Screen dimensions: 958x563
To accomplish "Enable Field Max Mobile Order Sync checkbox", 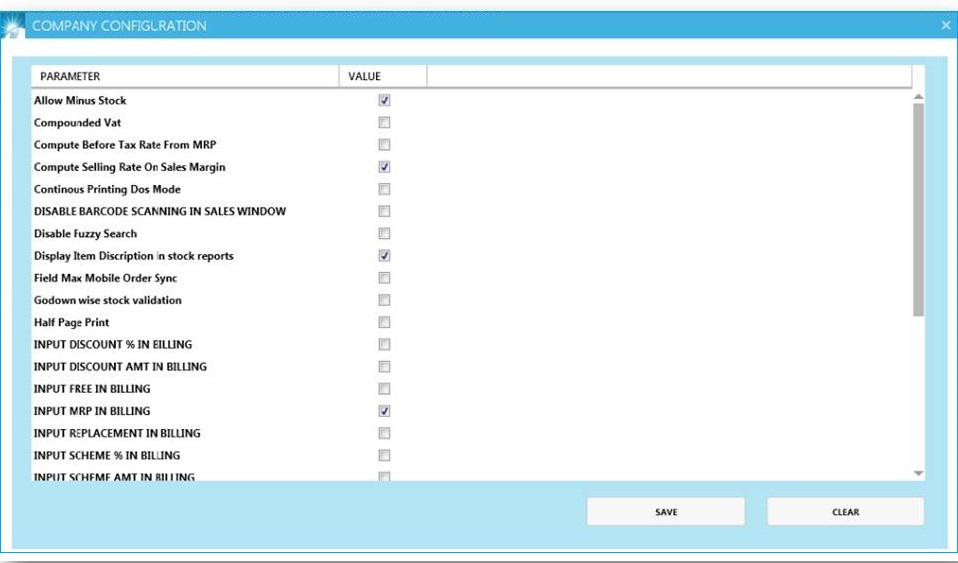I will point(384,278).
